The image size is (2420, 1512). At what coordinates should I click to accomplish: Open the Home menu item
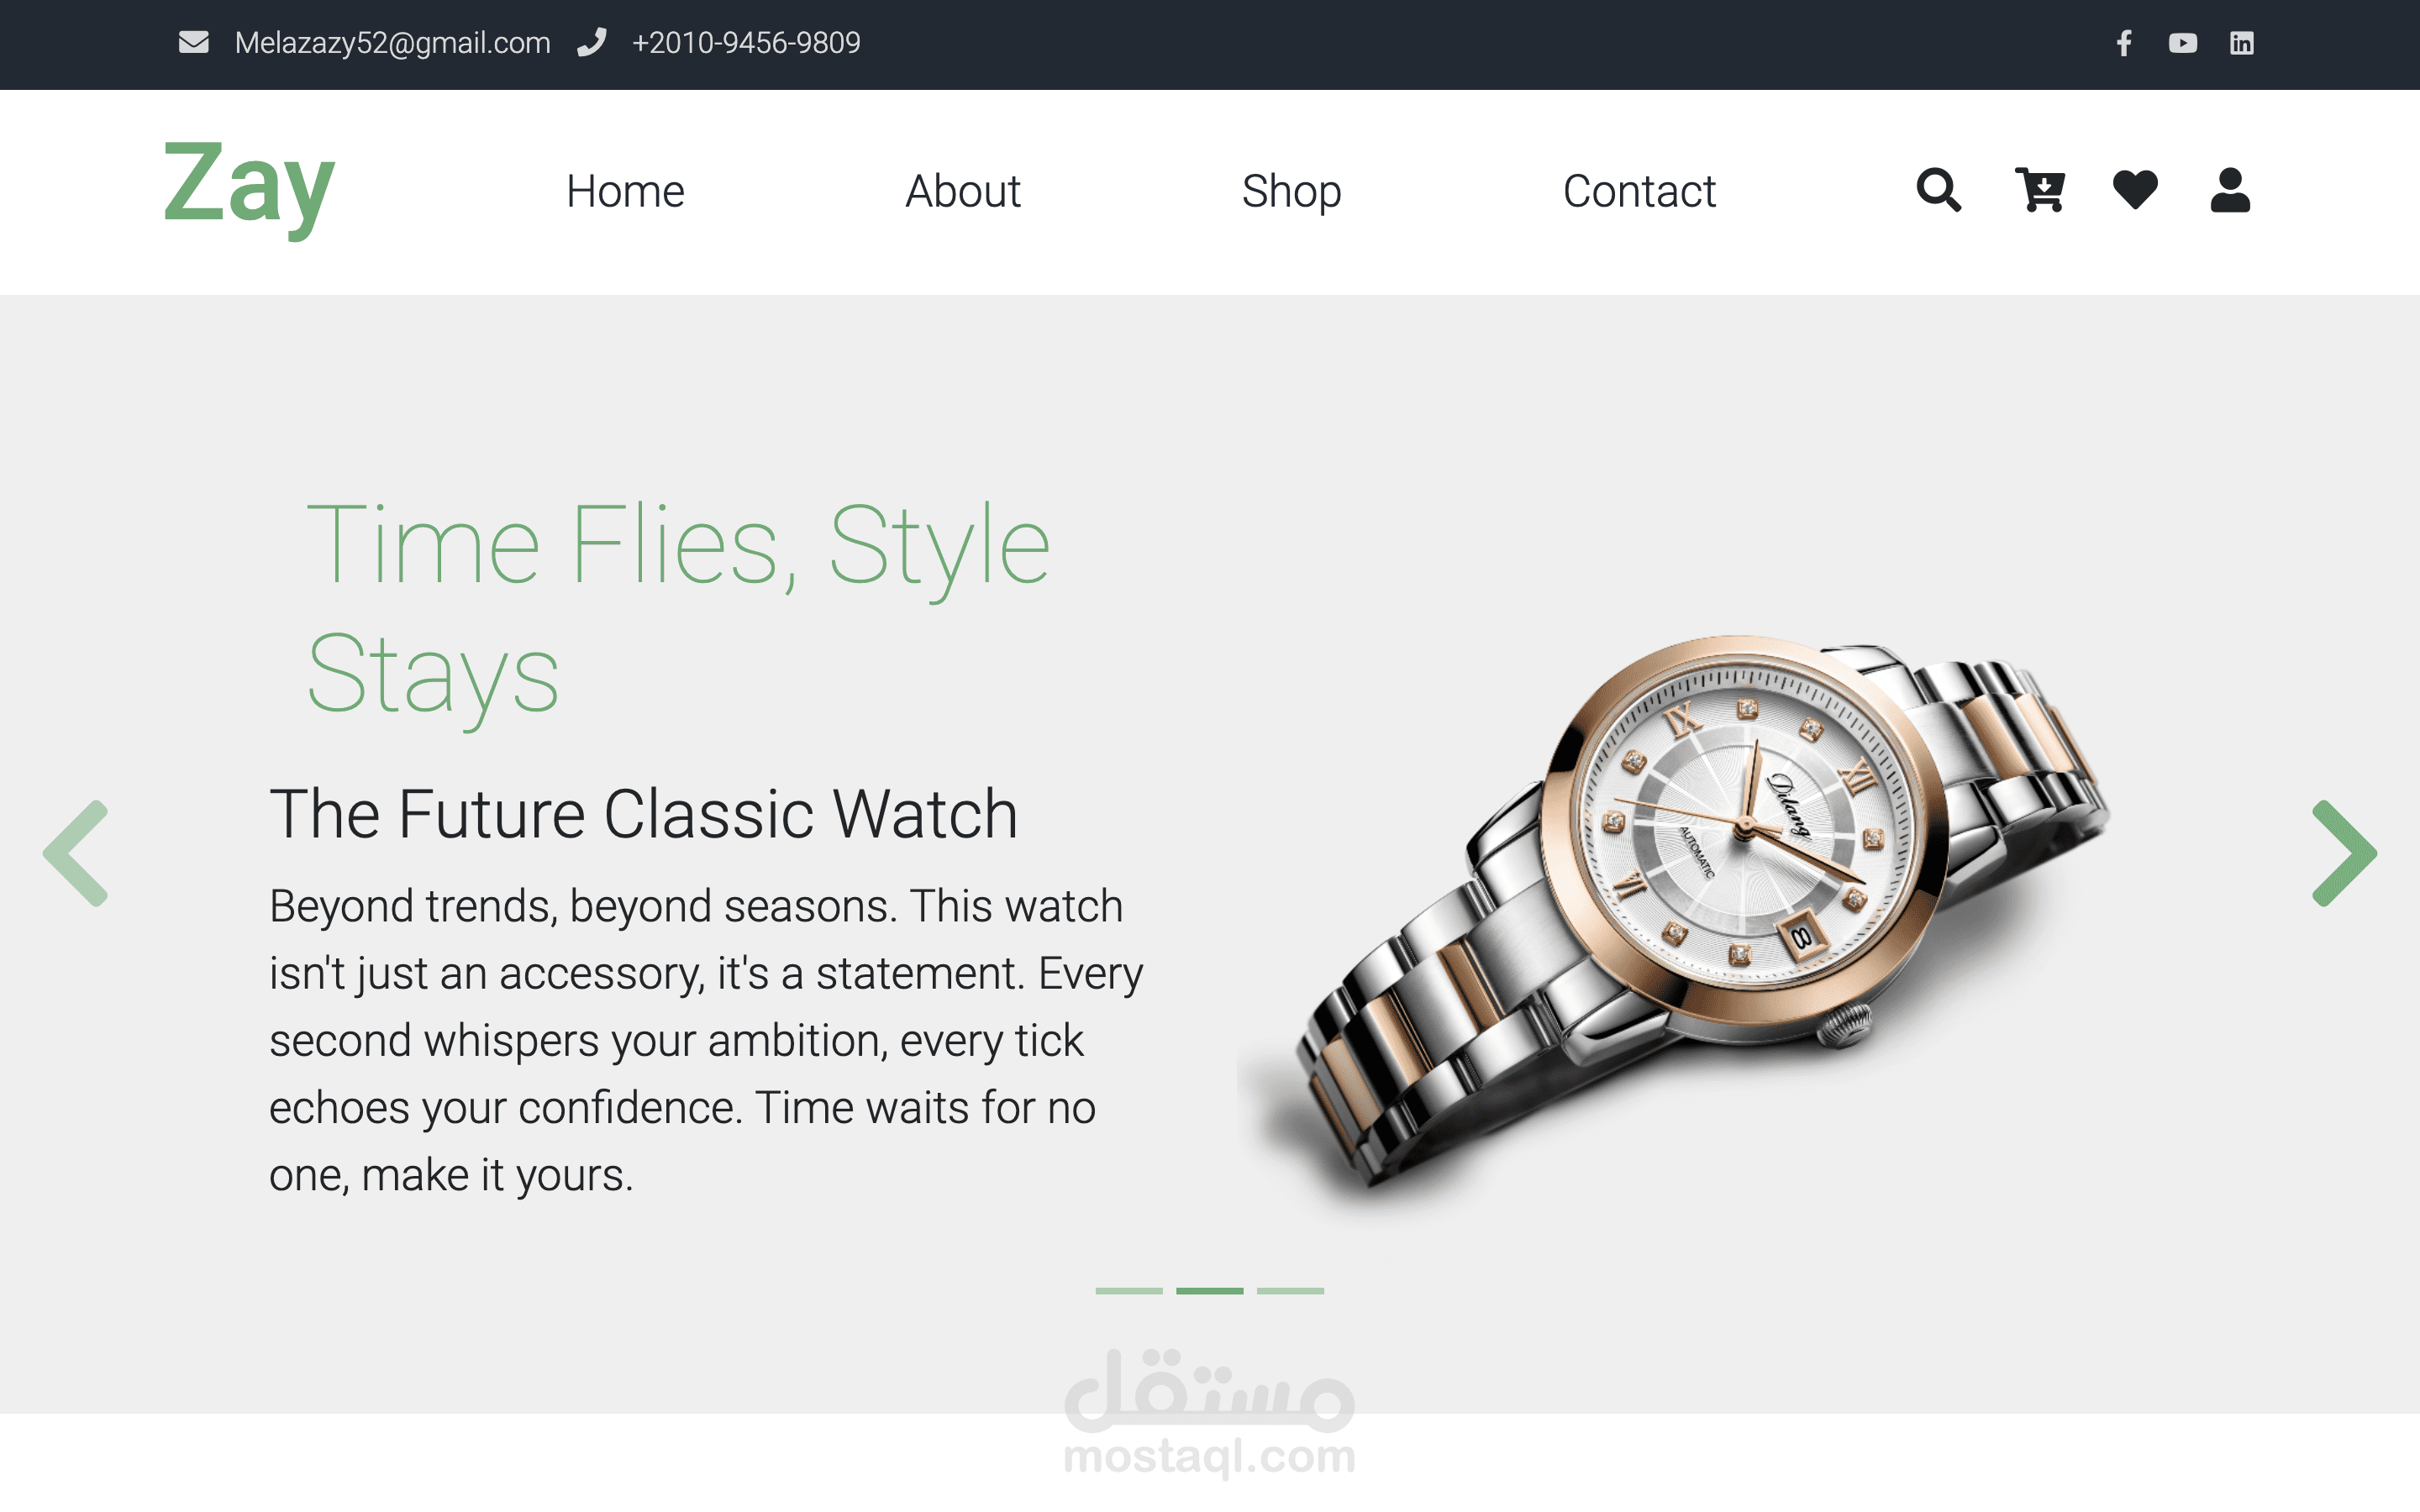click(625, 191)
